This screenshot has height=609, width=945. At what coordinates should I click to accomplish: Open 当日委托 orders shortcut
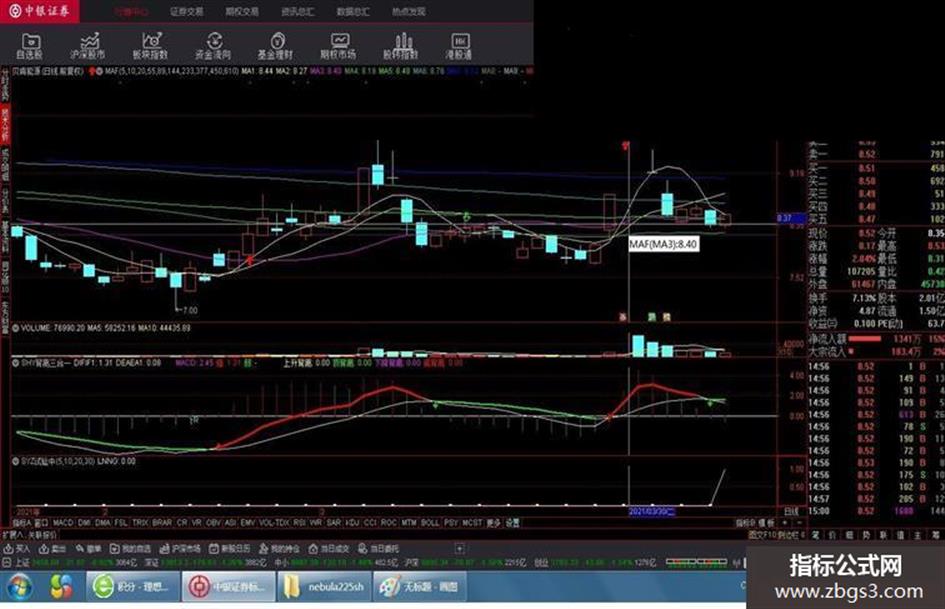(x=378, y=549)
